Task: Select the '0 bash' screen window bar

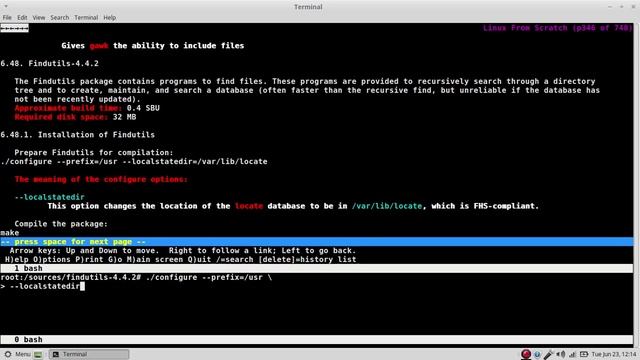Action: 317,340
